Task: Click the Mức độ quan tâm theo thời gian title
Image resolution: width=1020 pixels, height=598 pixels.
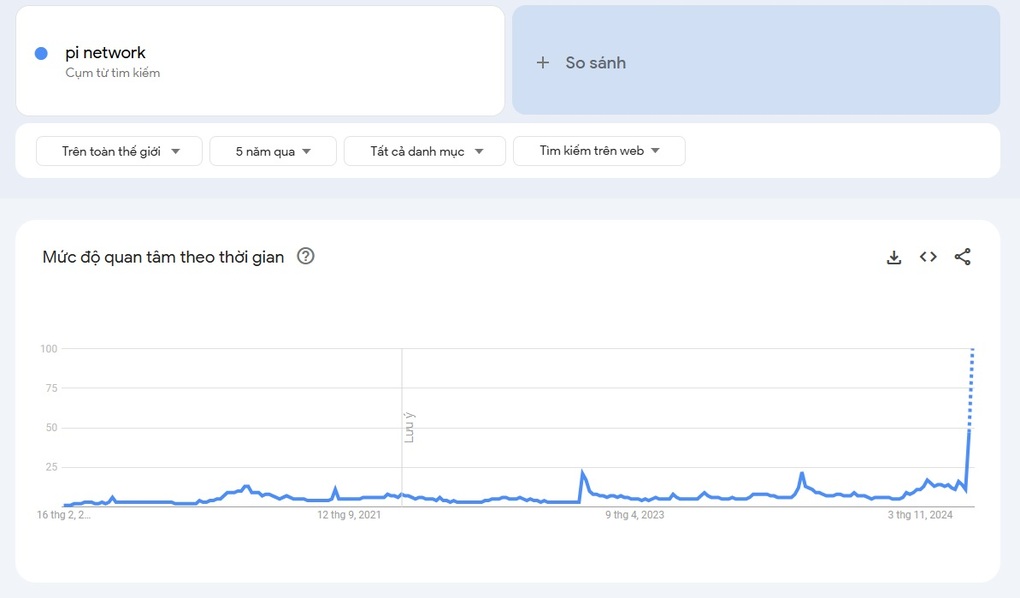Action: pos(163,257)
